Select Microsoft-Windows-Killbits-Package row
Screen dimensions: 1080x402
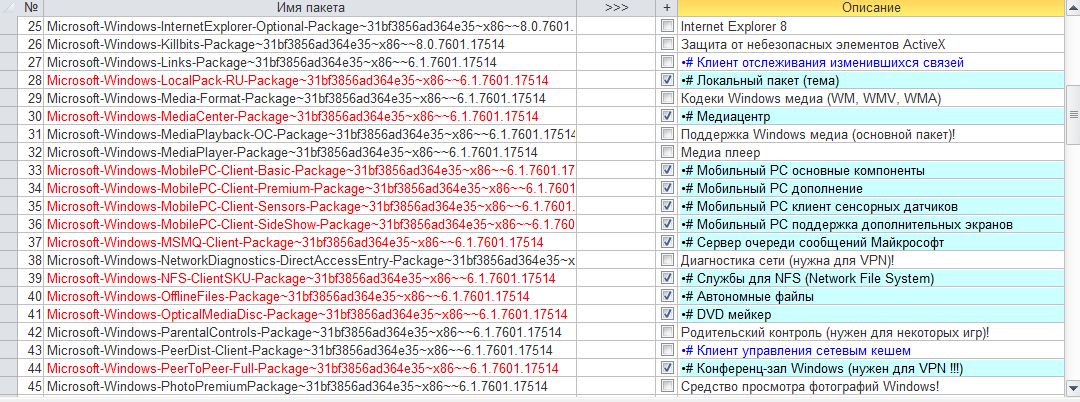tap(311, 44)
